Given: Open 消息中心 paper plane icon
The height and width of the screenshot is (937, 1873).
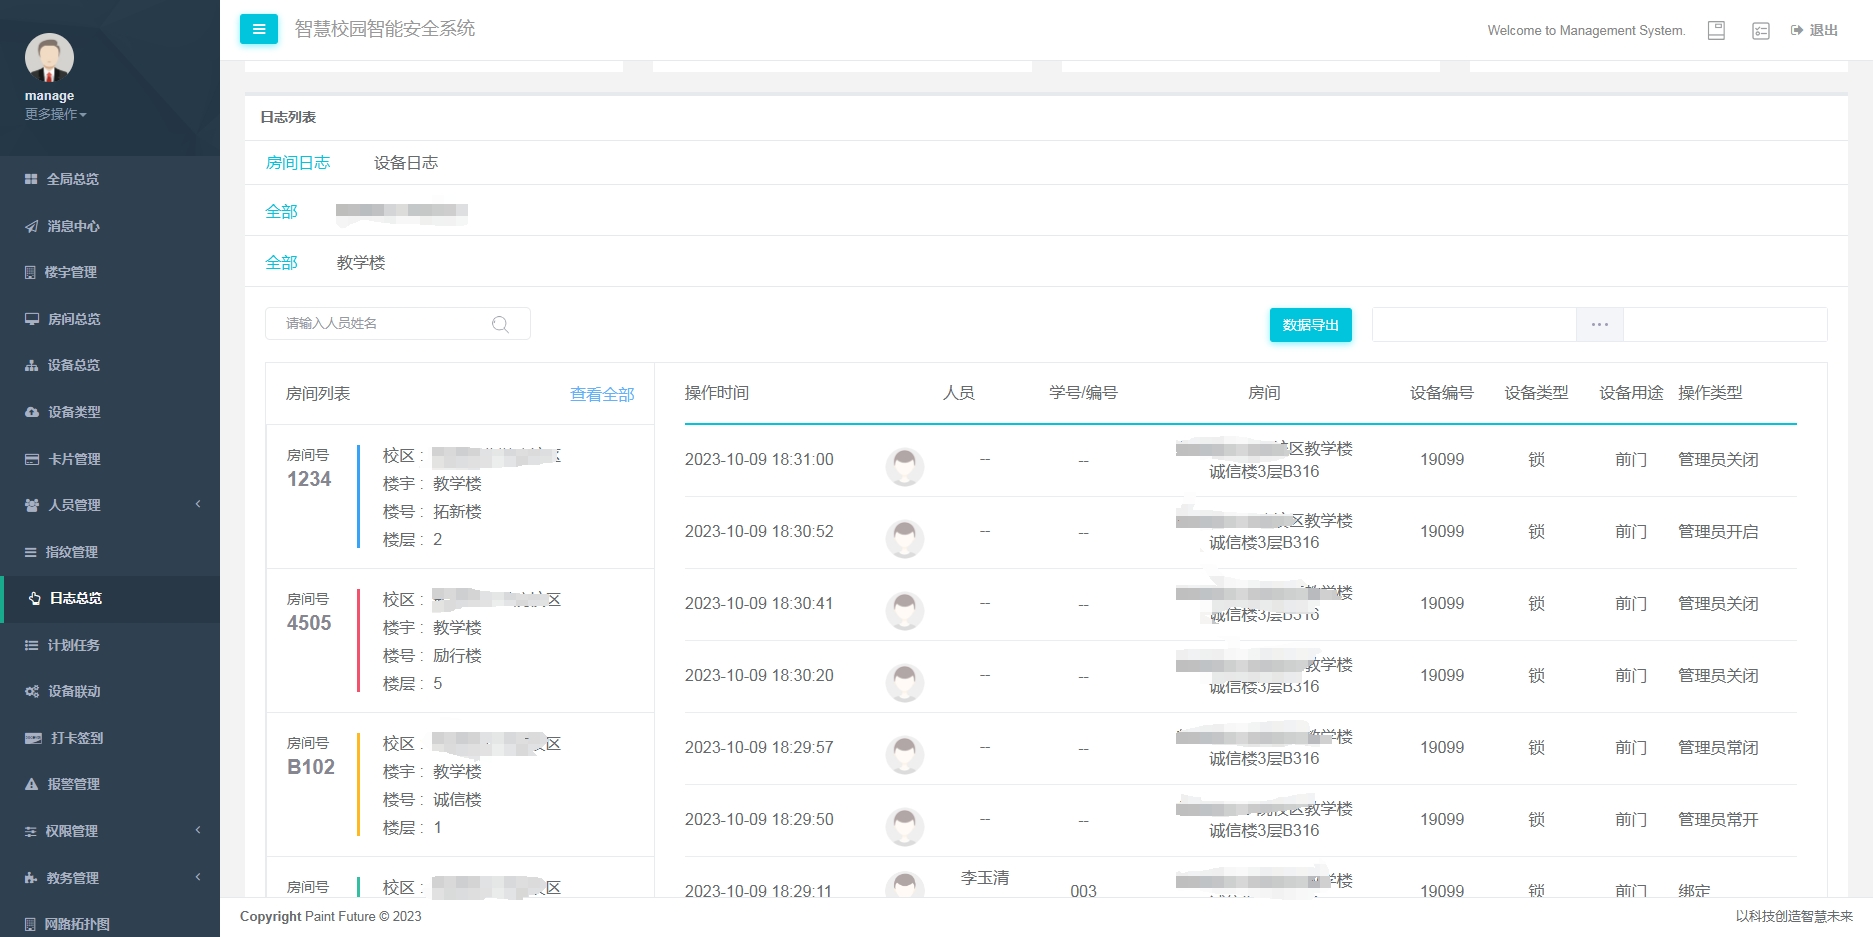Looking at the screenshot, I should click(x=31, y=226).
